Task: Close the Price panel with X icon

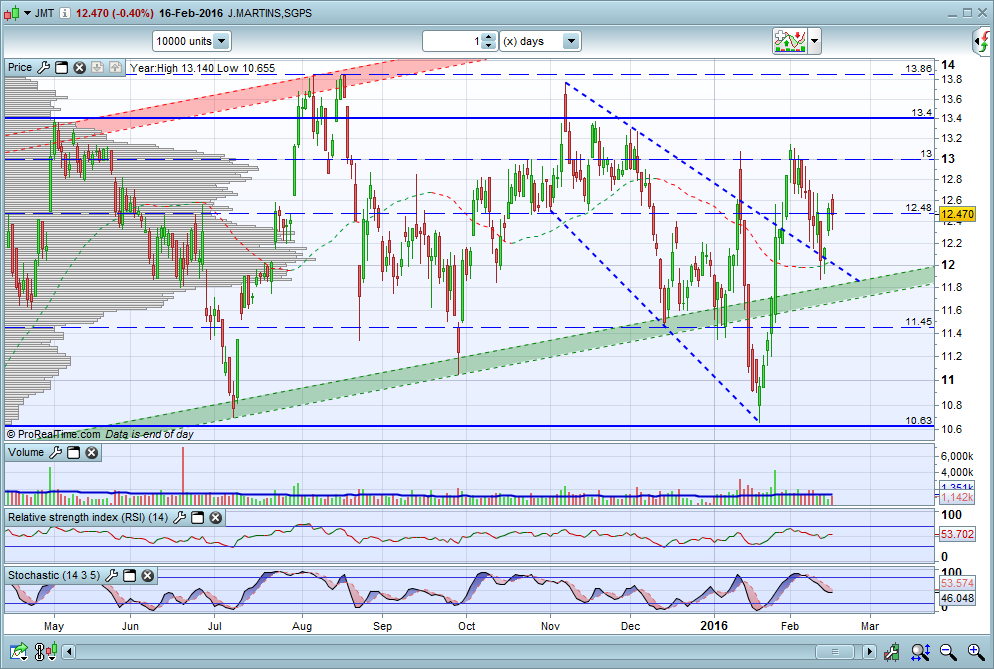Action: coord(79,67)
